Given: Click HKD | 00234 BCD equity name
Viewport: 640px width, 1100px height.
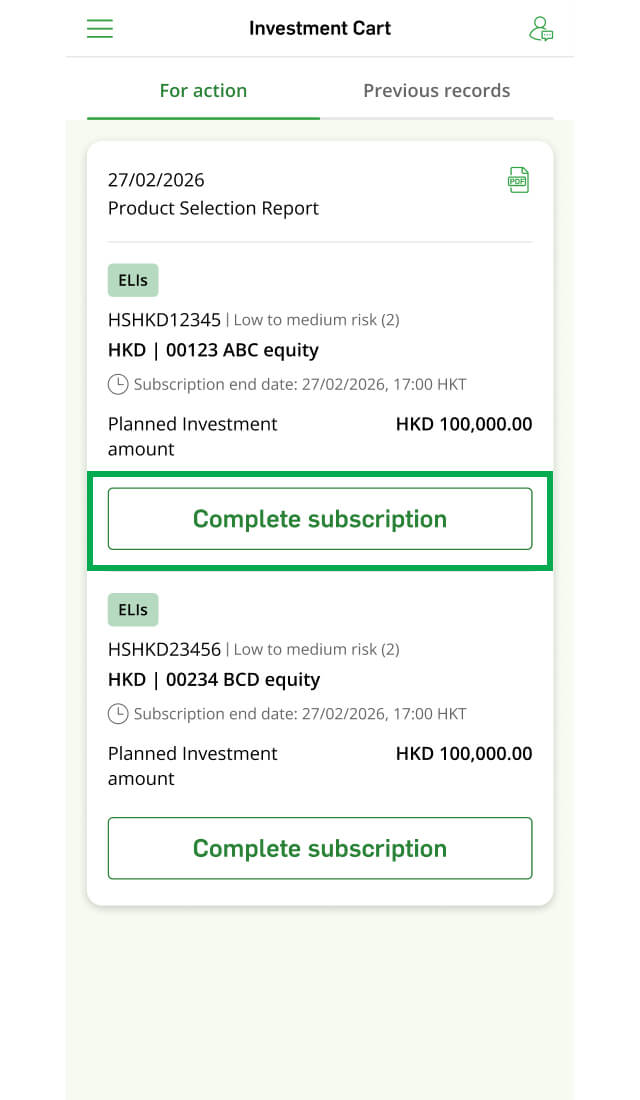Looking at the screenshot, I should coord(214,680).
